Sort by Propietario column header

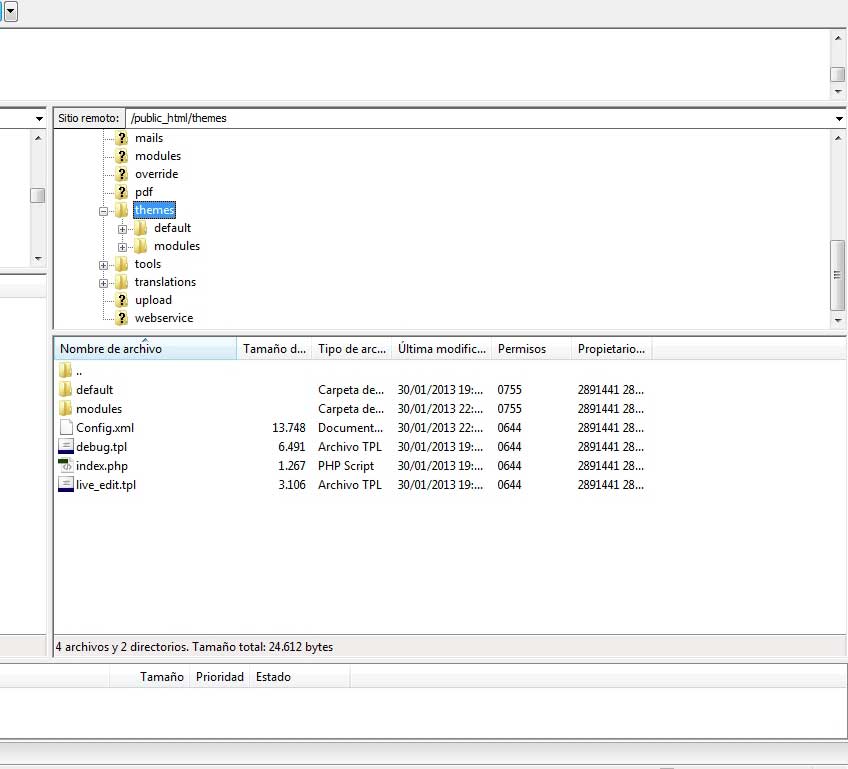click(612, 349)
